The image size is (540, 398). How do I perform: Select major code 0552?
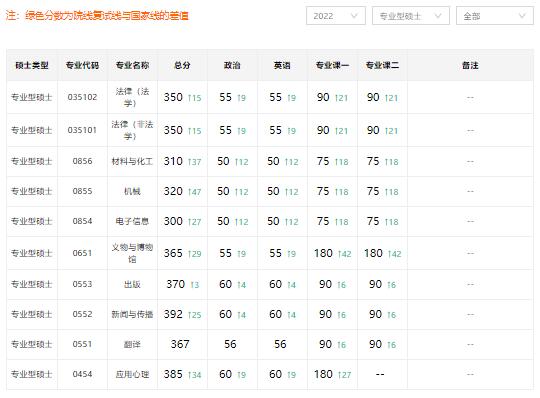tap(82, 314)
